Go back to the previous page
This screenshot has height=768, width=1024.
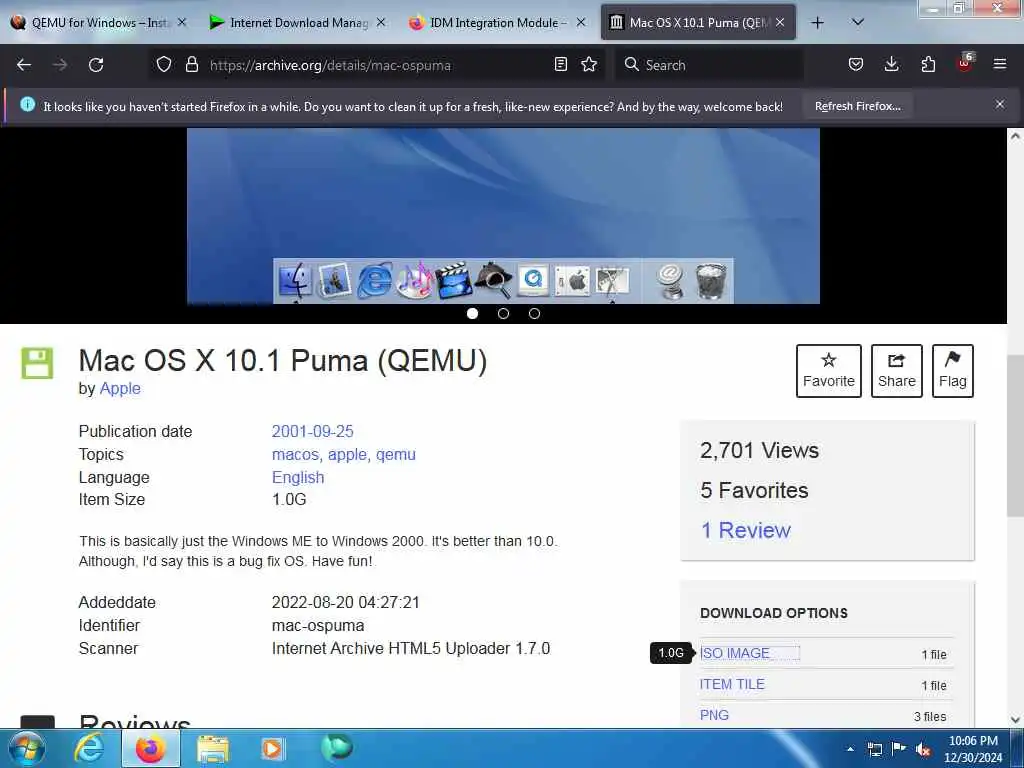click(x=24, y=65)
